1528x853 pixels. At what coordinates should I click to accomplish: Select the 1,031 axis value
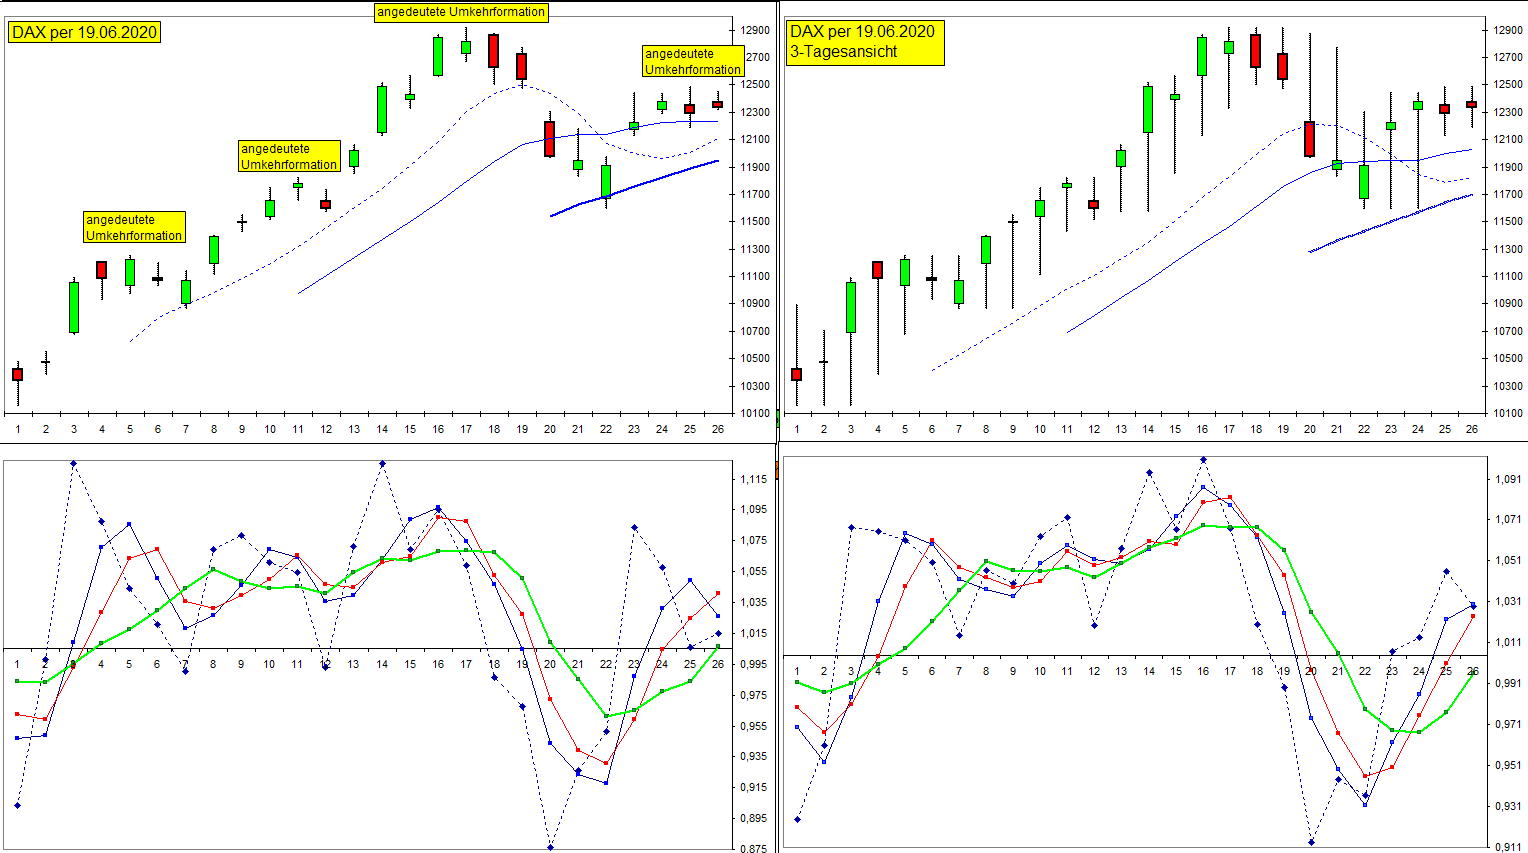(x=1508, y=602)
